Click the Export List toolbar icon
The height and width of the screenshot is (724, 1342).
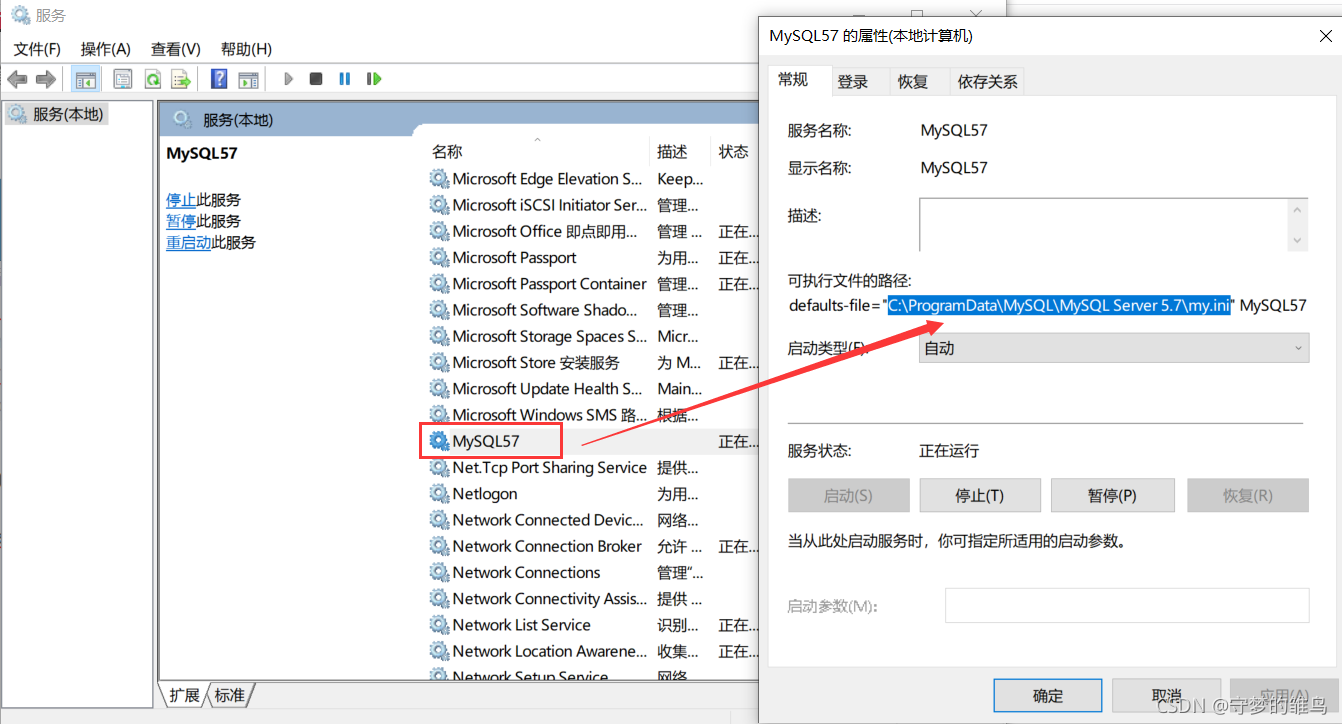(x=181, y=79)
